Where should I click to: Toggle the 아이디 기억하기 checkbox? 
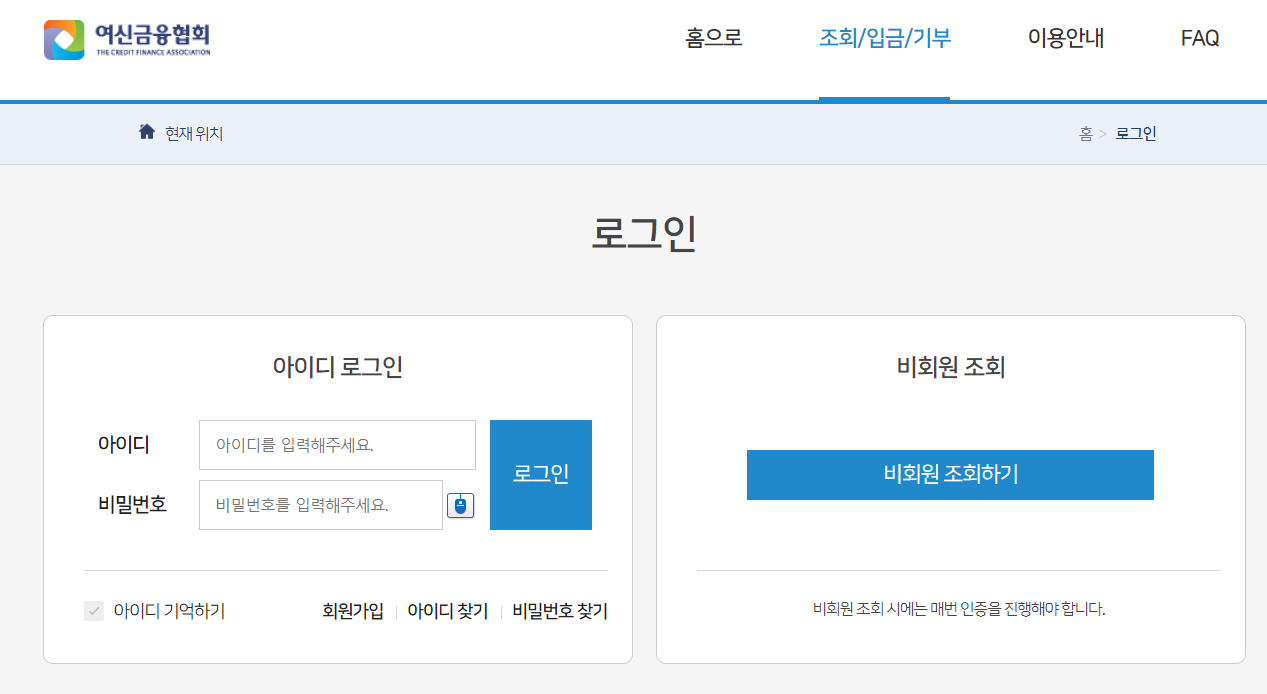pos(94,611)
